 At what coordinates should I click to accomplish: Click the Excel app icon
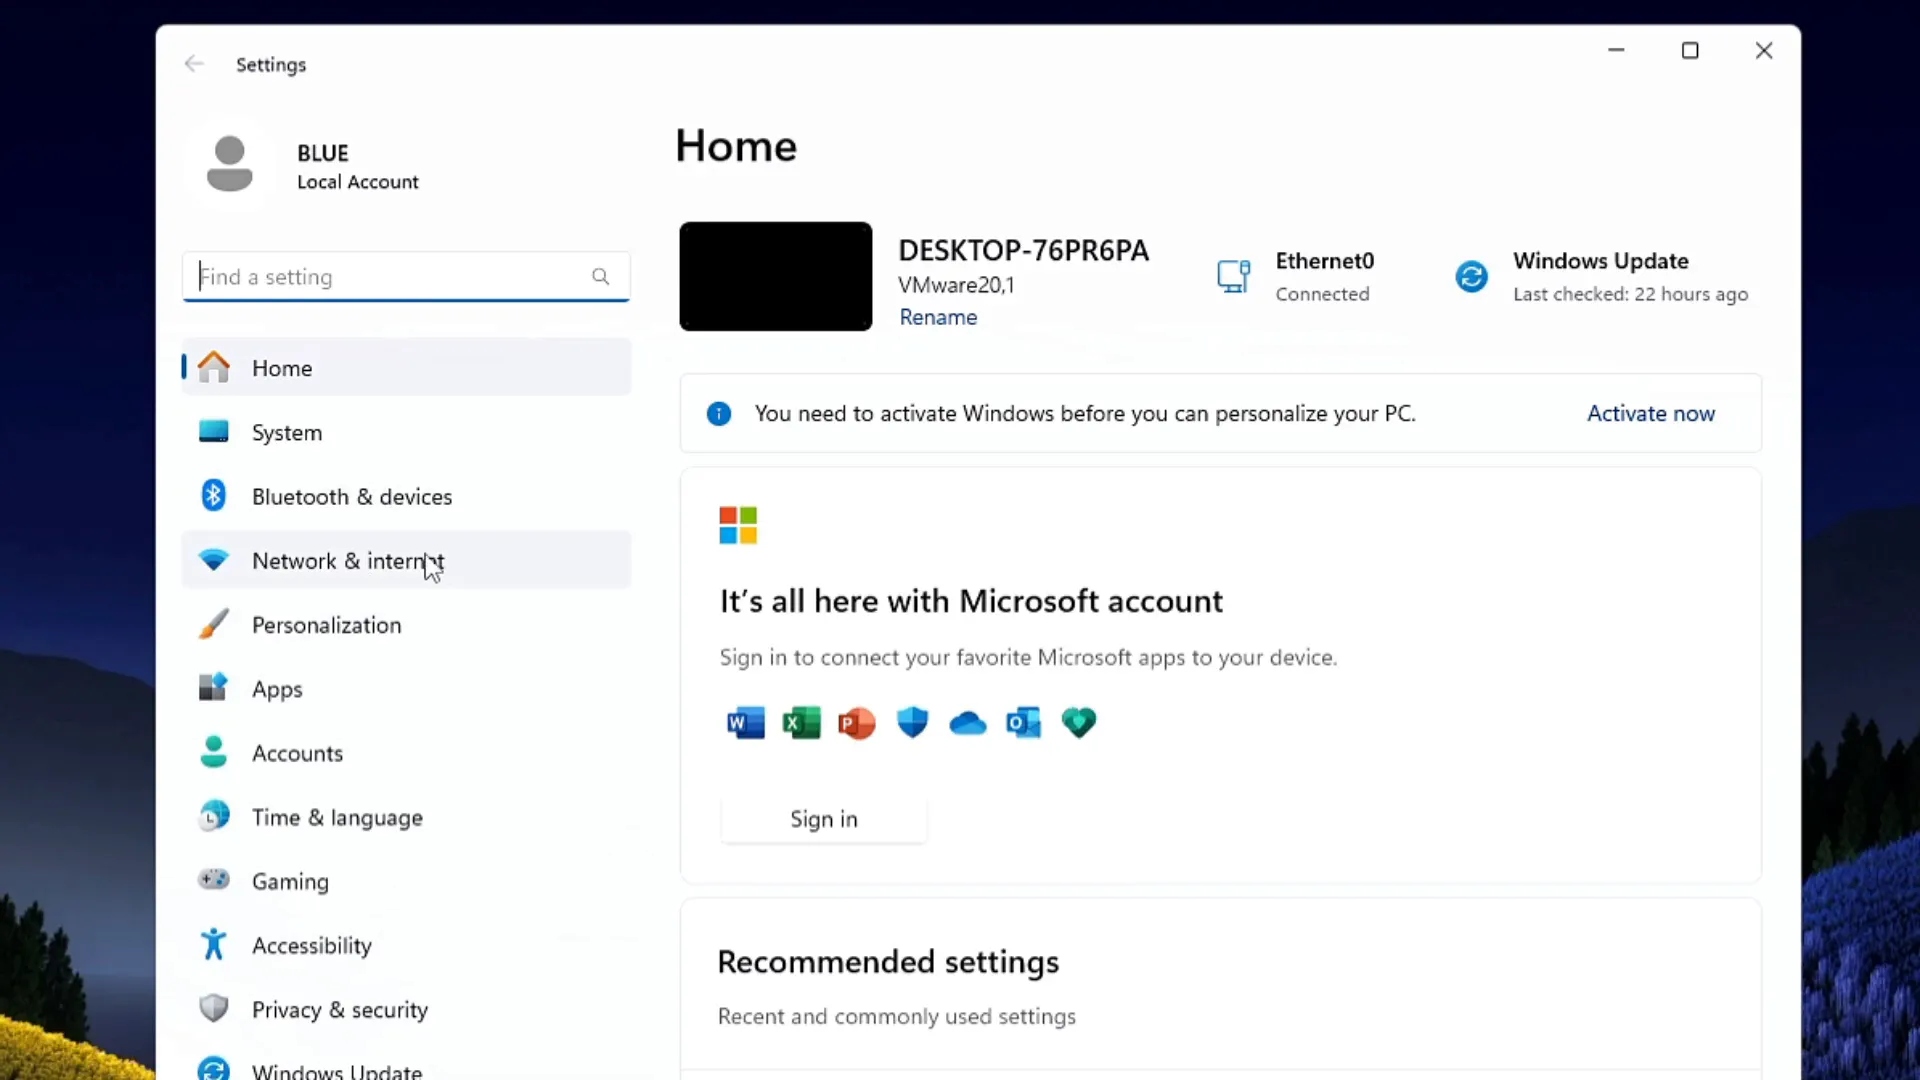tap(801, 722)
